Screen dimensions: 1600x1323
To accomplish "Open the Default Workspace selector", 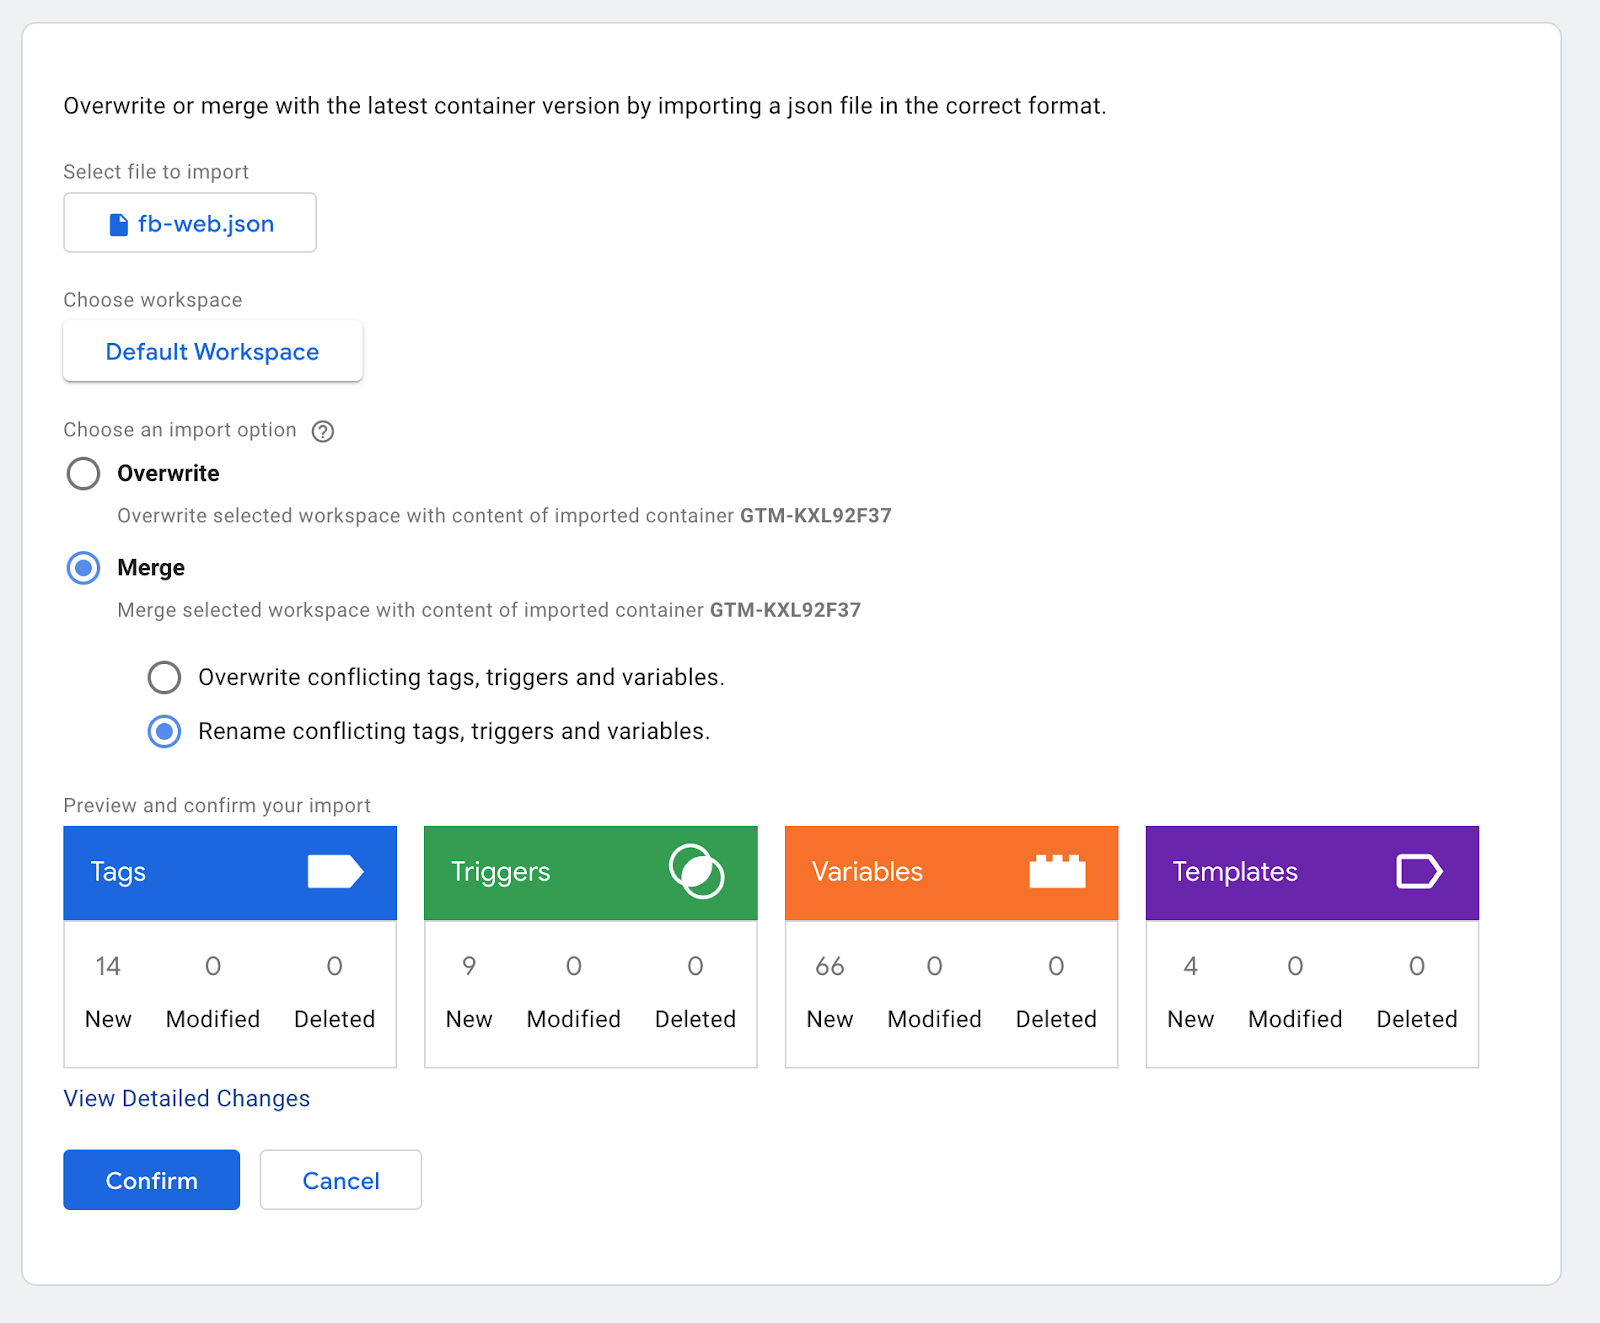I will 212,352.
